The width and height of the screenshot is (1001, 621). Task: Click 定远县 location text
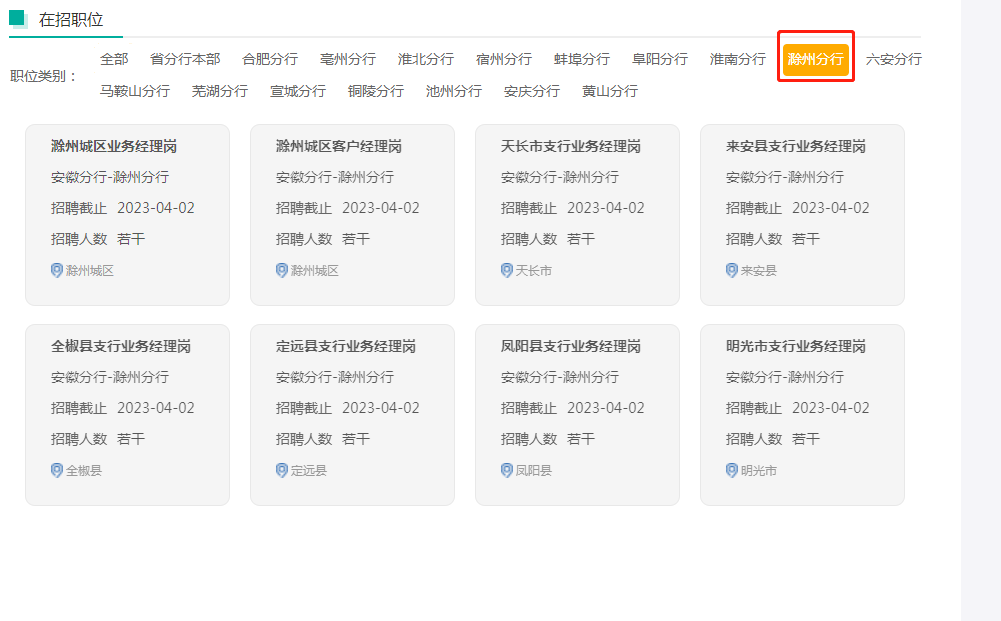(309, 470)
